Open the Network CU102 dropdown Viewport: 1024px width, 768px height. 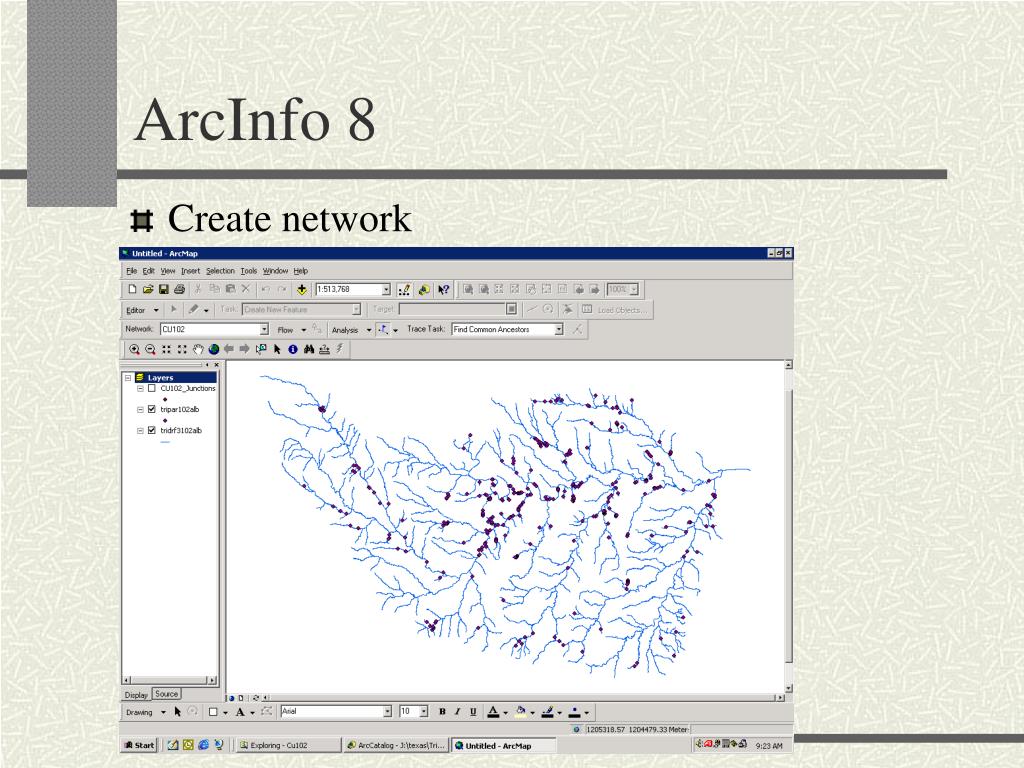[264, 329]
